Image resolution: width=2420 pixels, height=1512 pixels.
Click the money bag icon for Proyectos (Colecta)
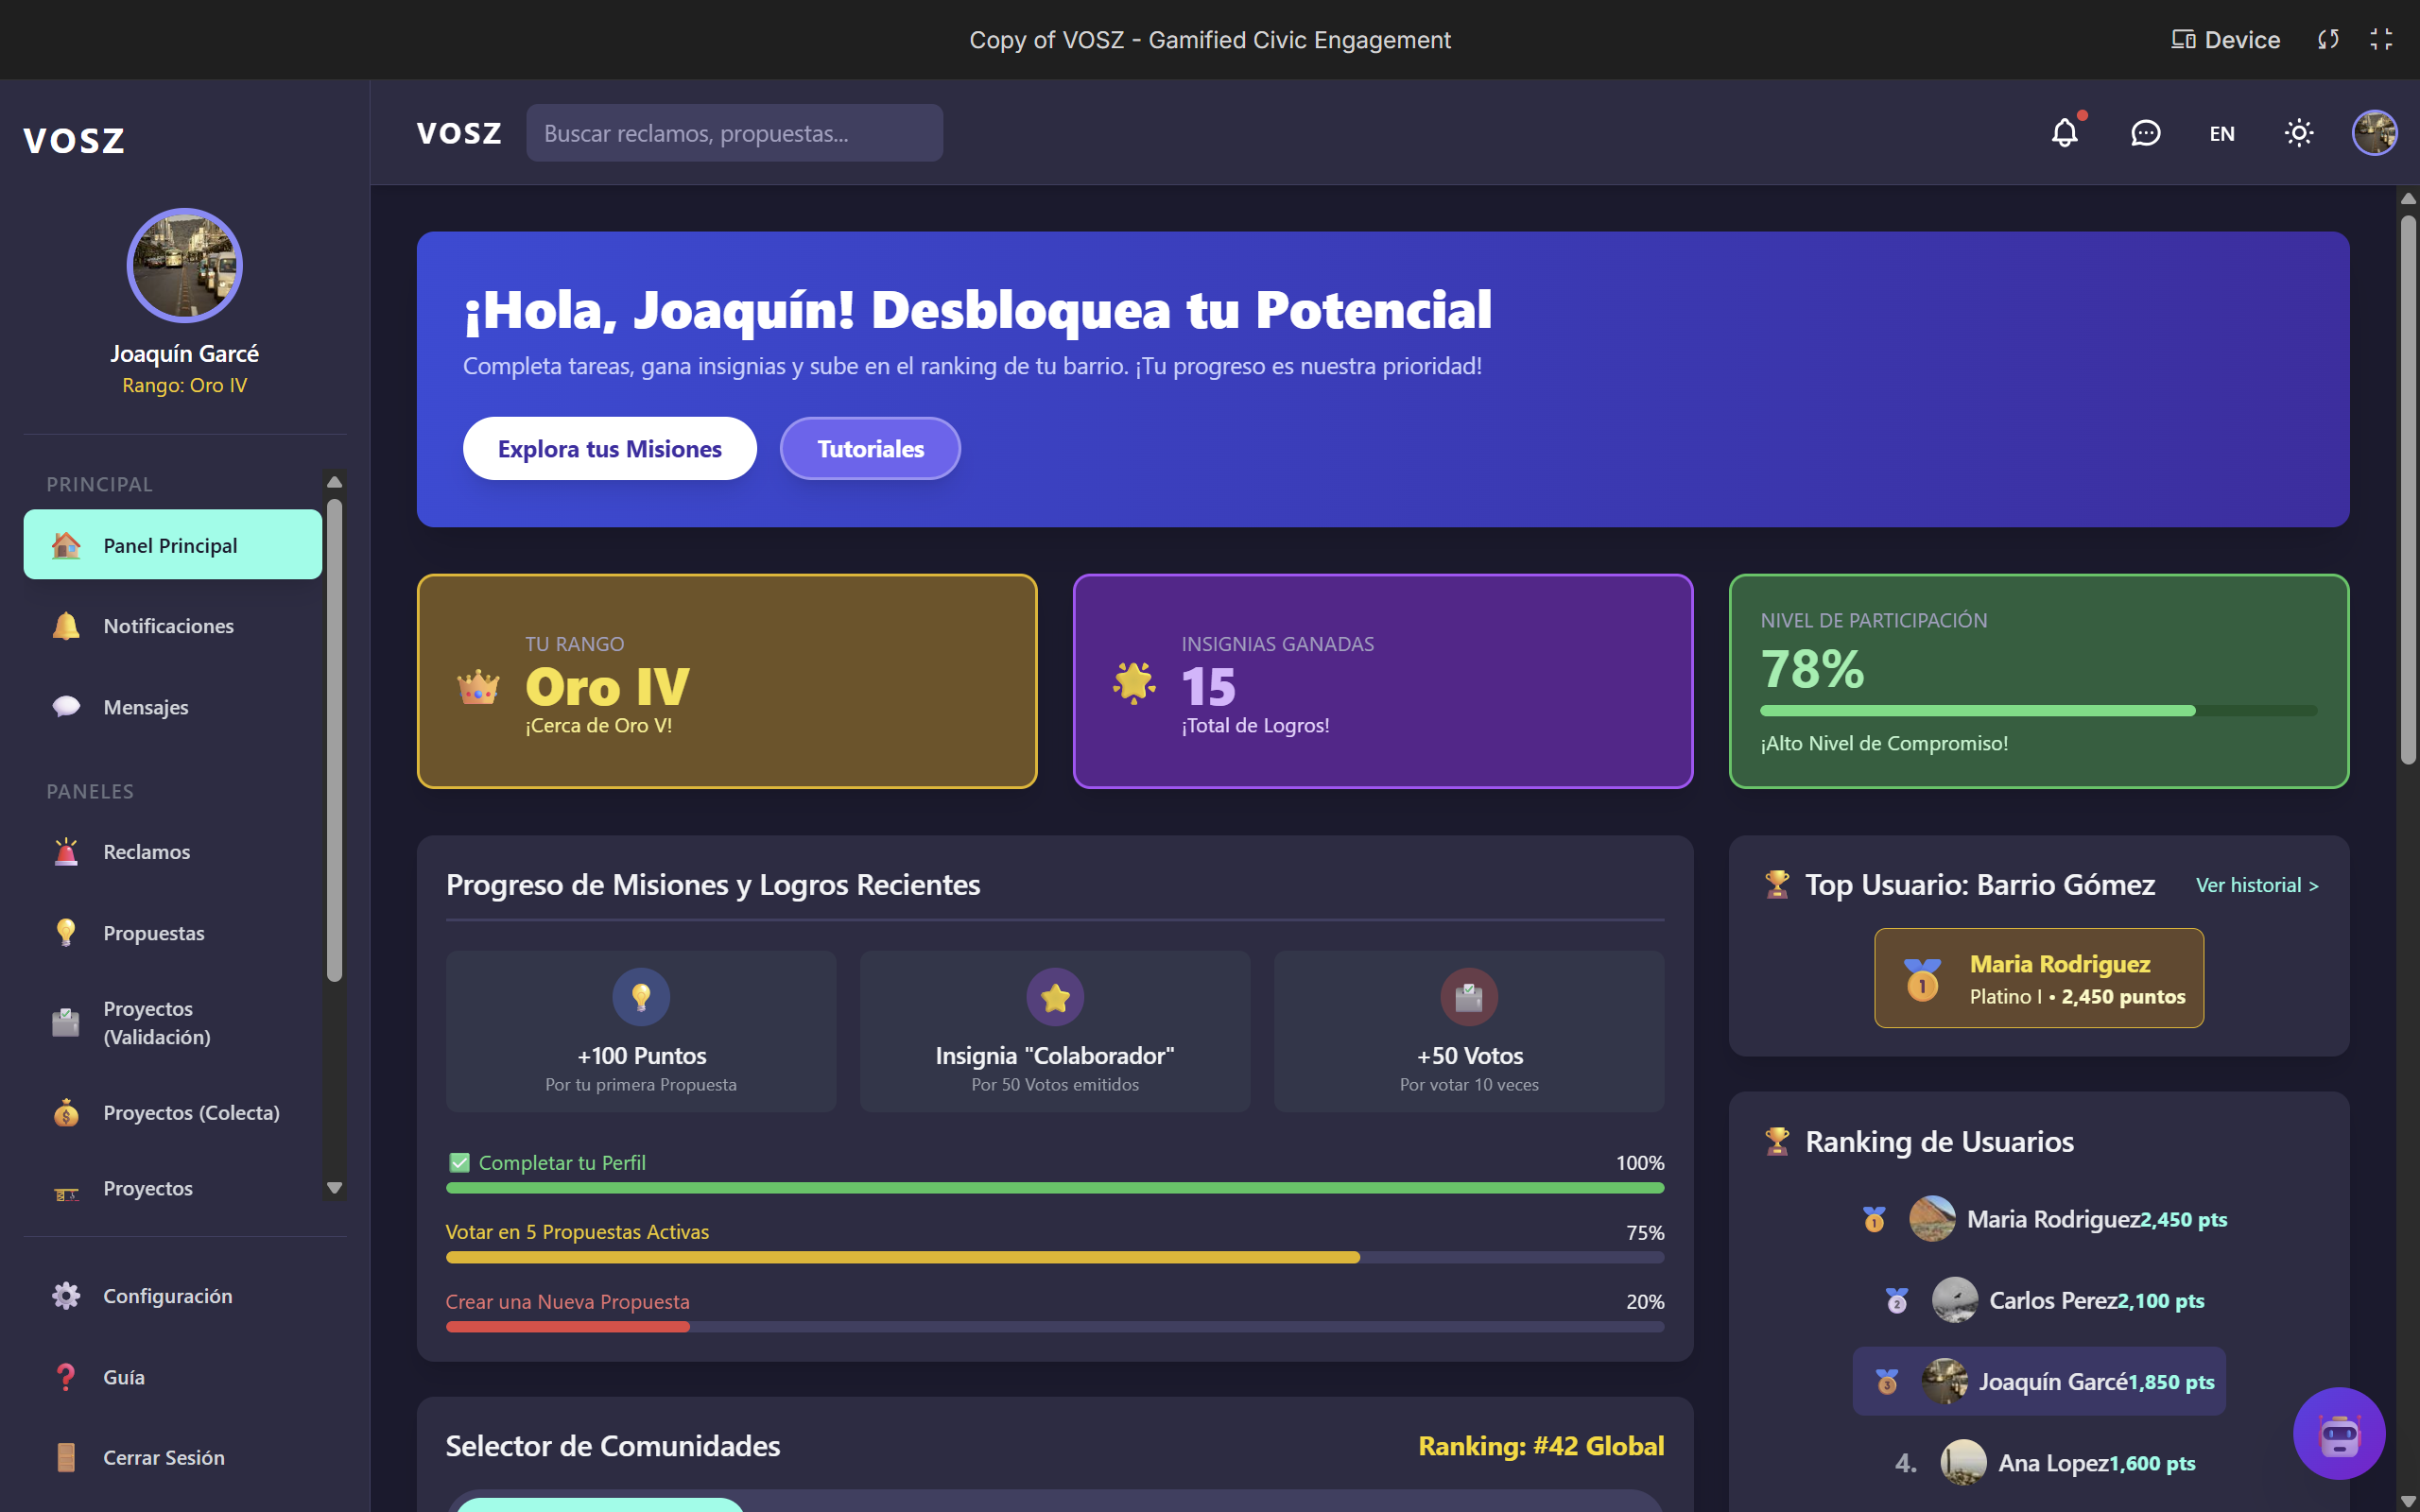pos(66,1112)
